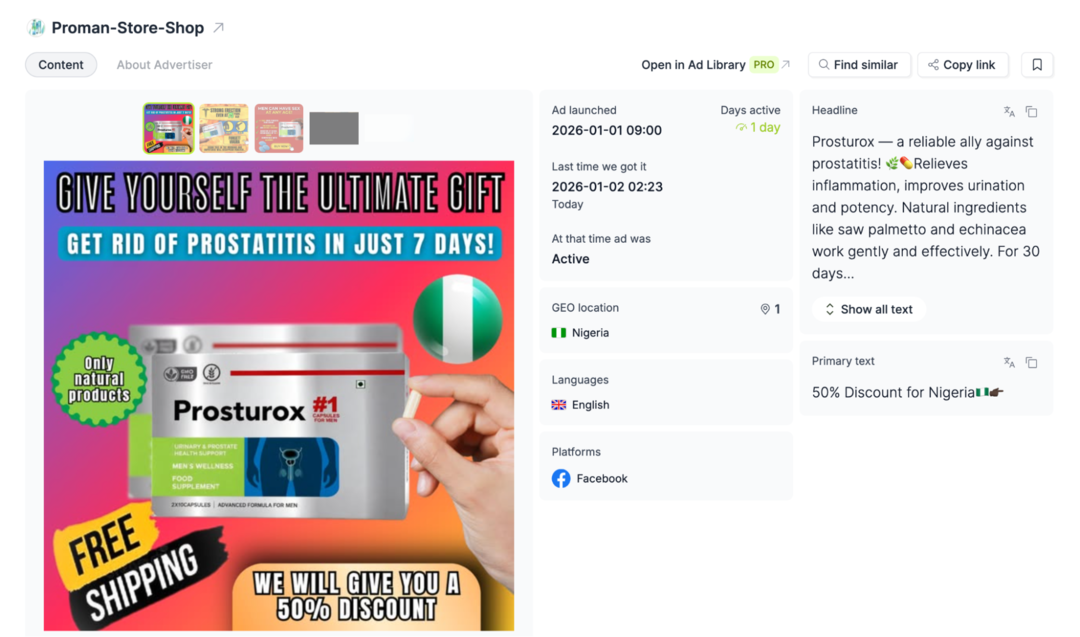
Task: Click the Facebook platform icon
Action: (x=561, y=479)
